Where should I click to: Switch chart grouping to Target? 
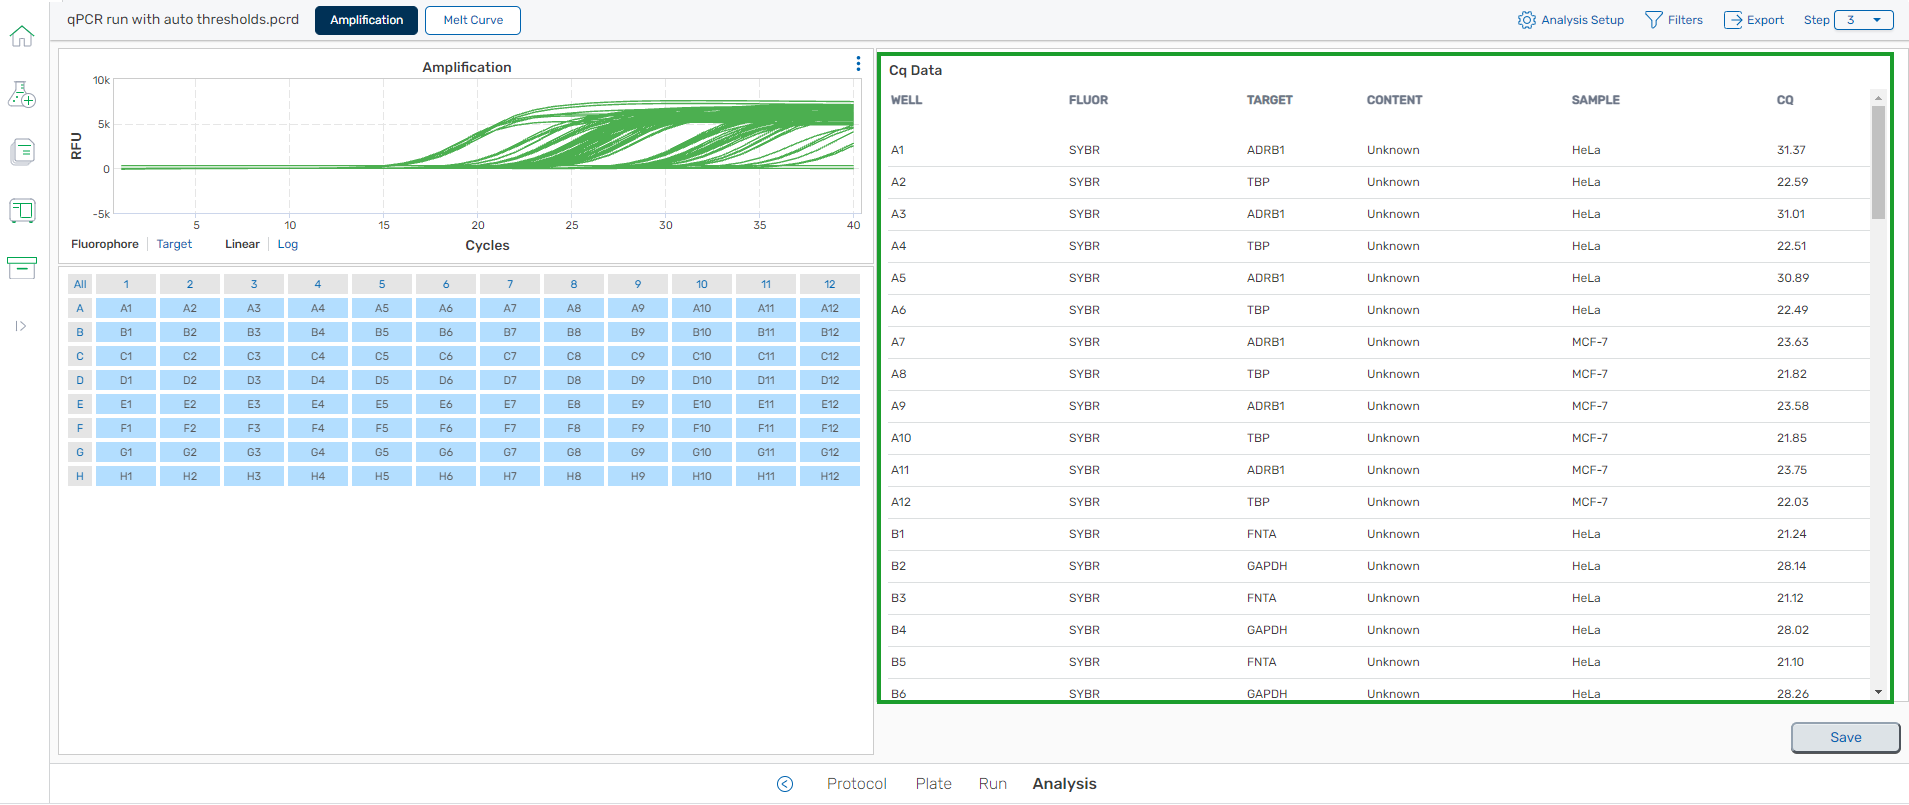174,244
